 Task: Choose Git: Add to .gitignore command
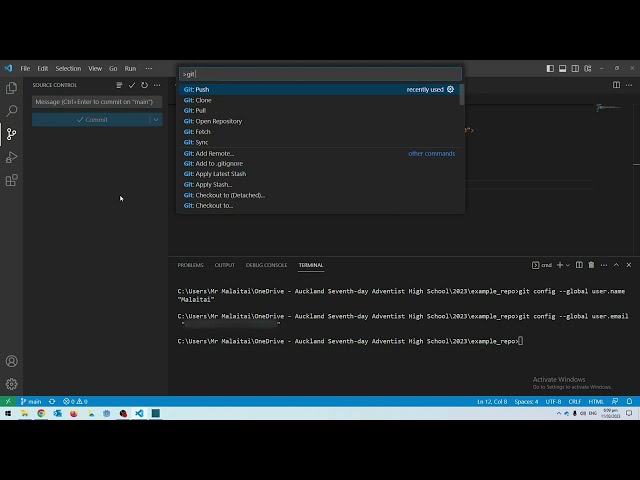tap(319, 164)
